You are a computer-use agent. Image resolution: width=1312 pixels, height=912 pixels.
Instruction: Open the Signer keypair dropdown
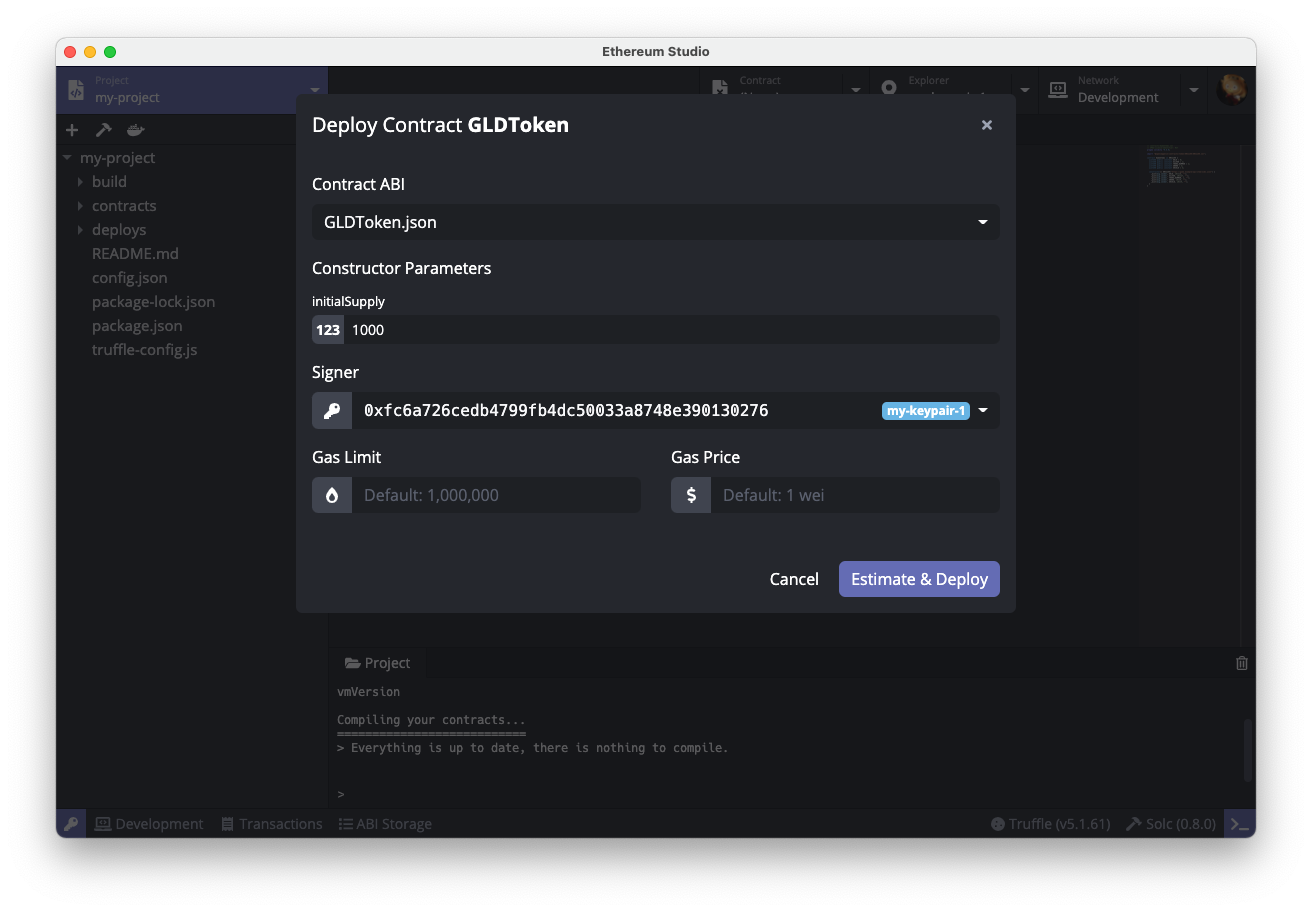983,410
